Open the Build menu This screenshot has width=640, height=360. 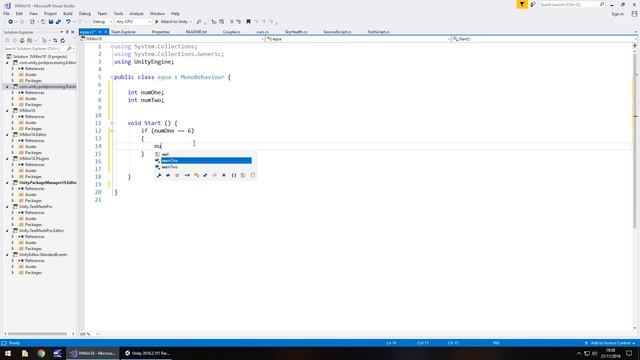click(x=68, y=13)
